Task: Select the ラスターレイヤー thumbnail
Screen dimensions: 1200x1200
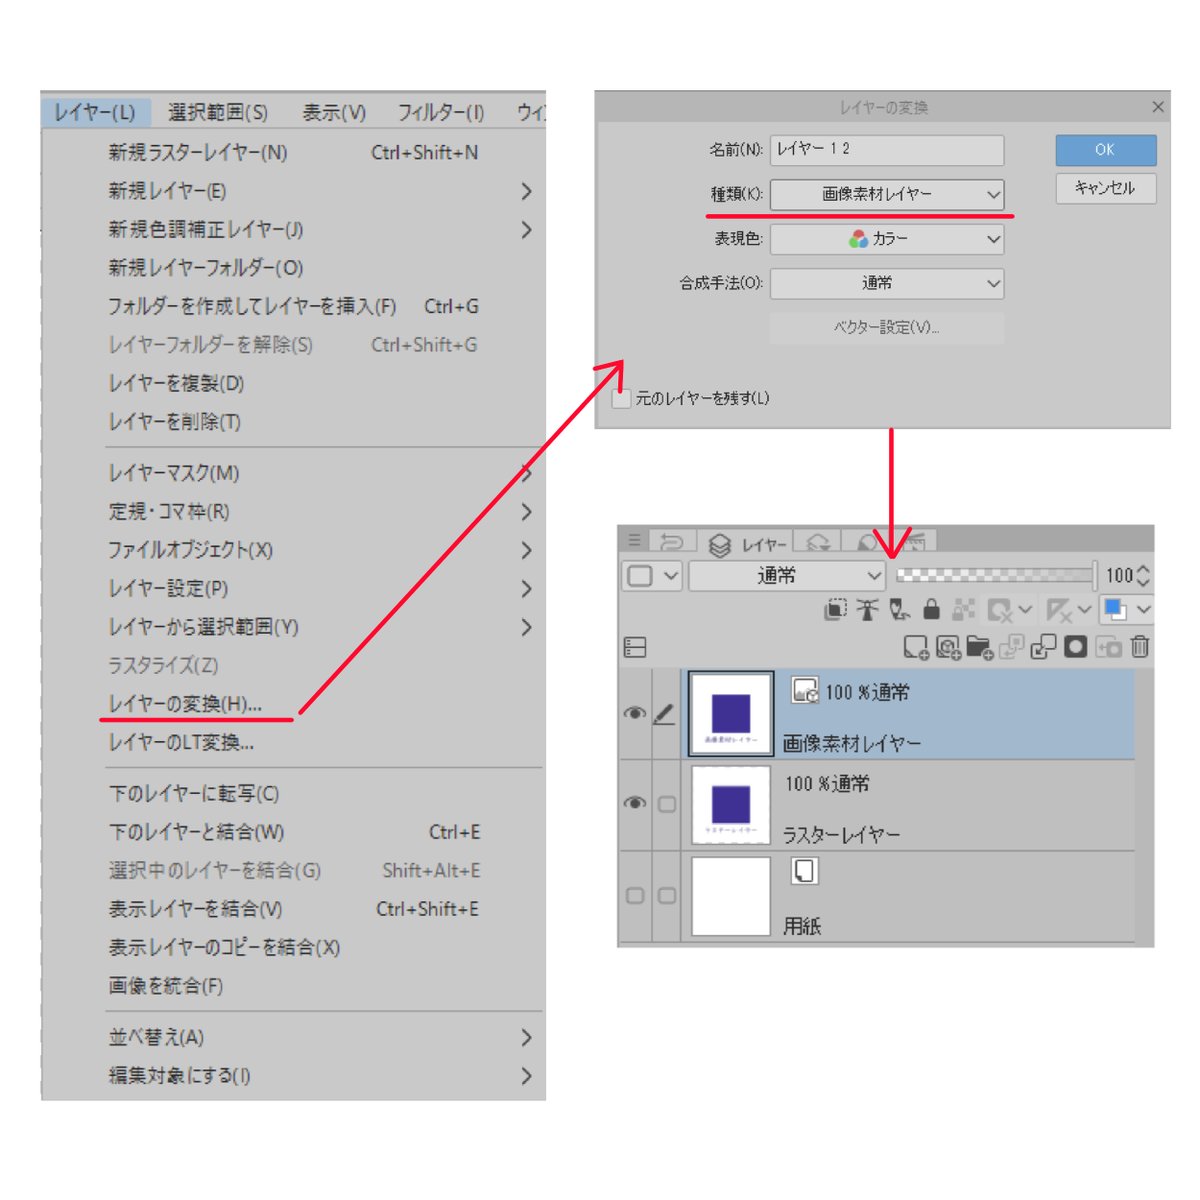Action: [x=731, y=805]
